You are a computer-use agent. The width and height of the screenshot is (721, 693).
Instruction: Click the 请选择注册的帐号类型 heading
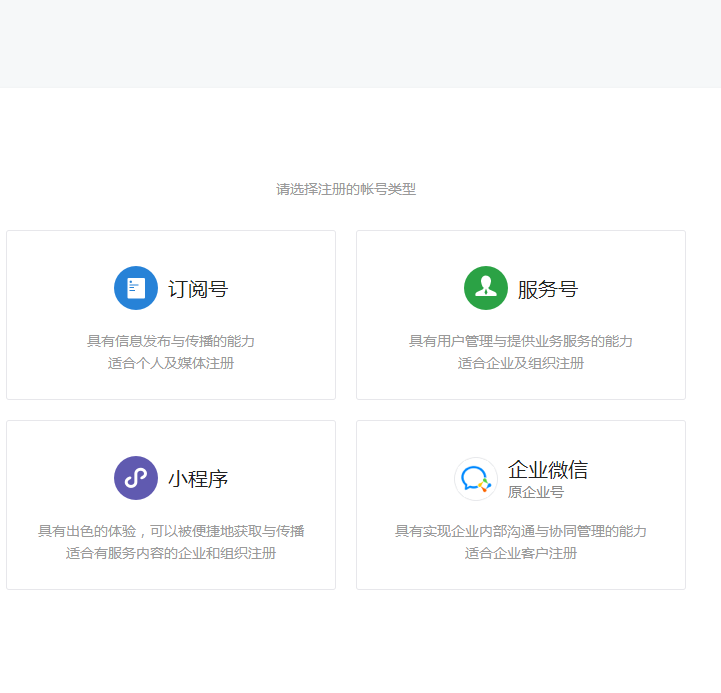[x=346, y=189]
